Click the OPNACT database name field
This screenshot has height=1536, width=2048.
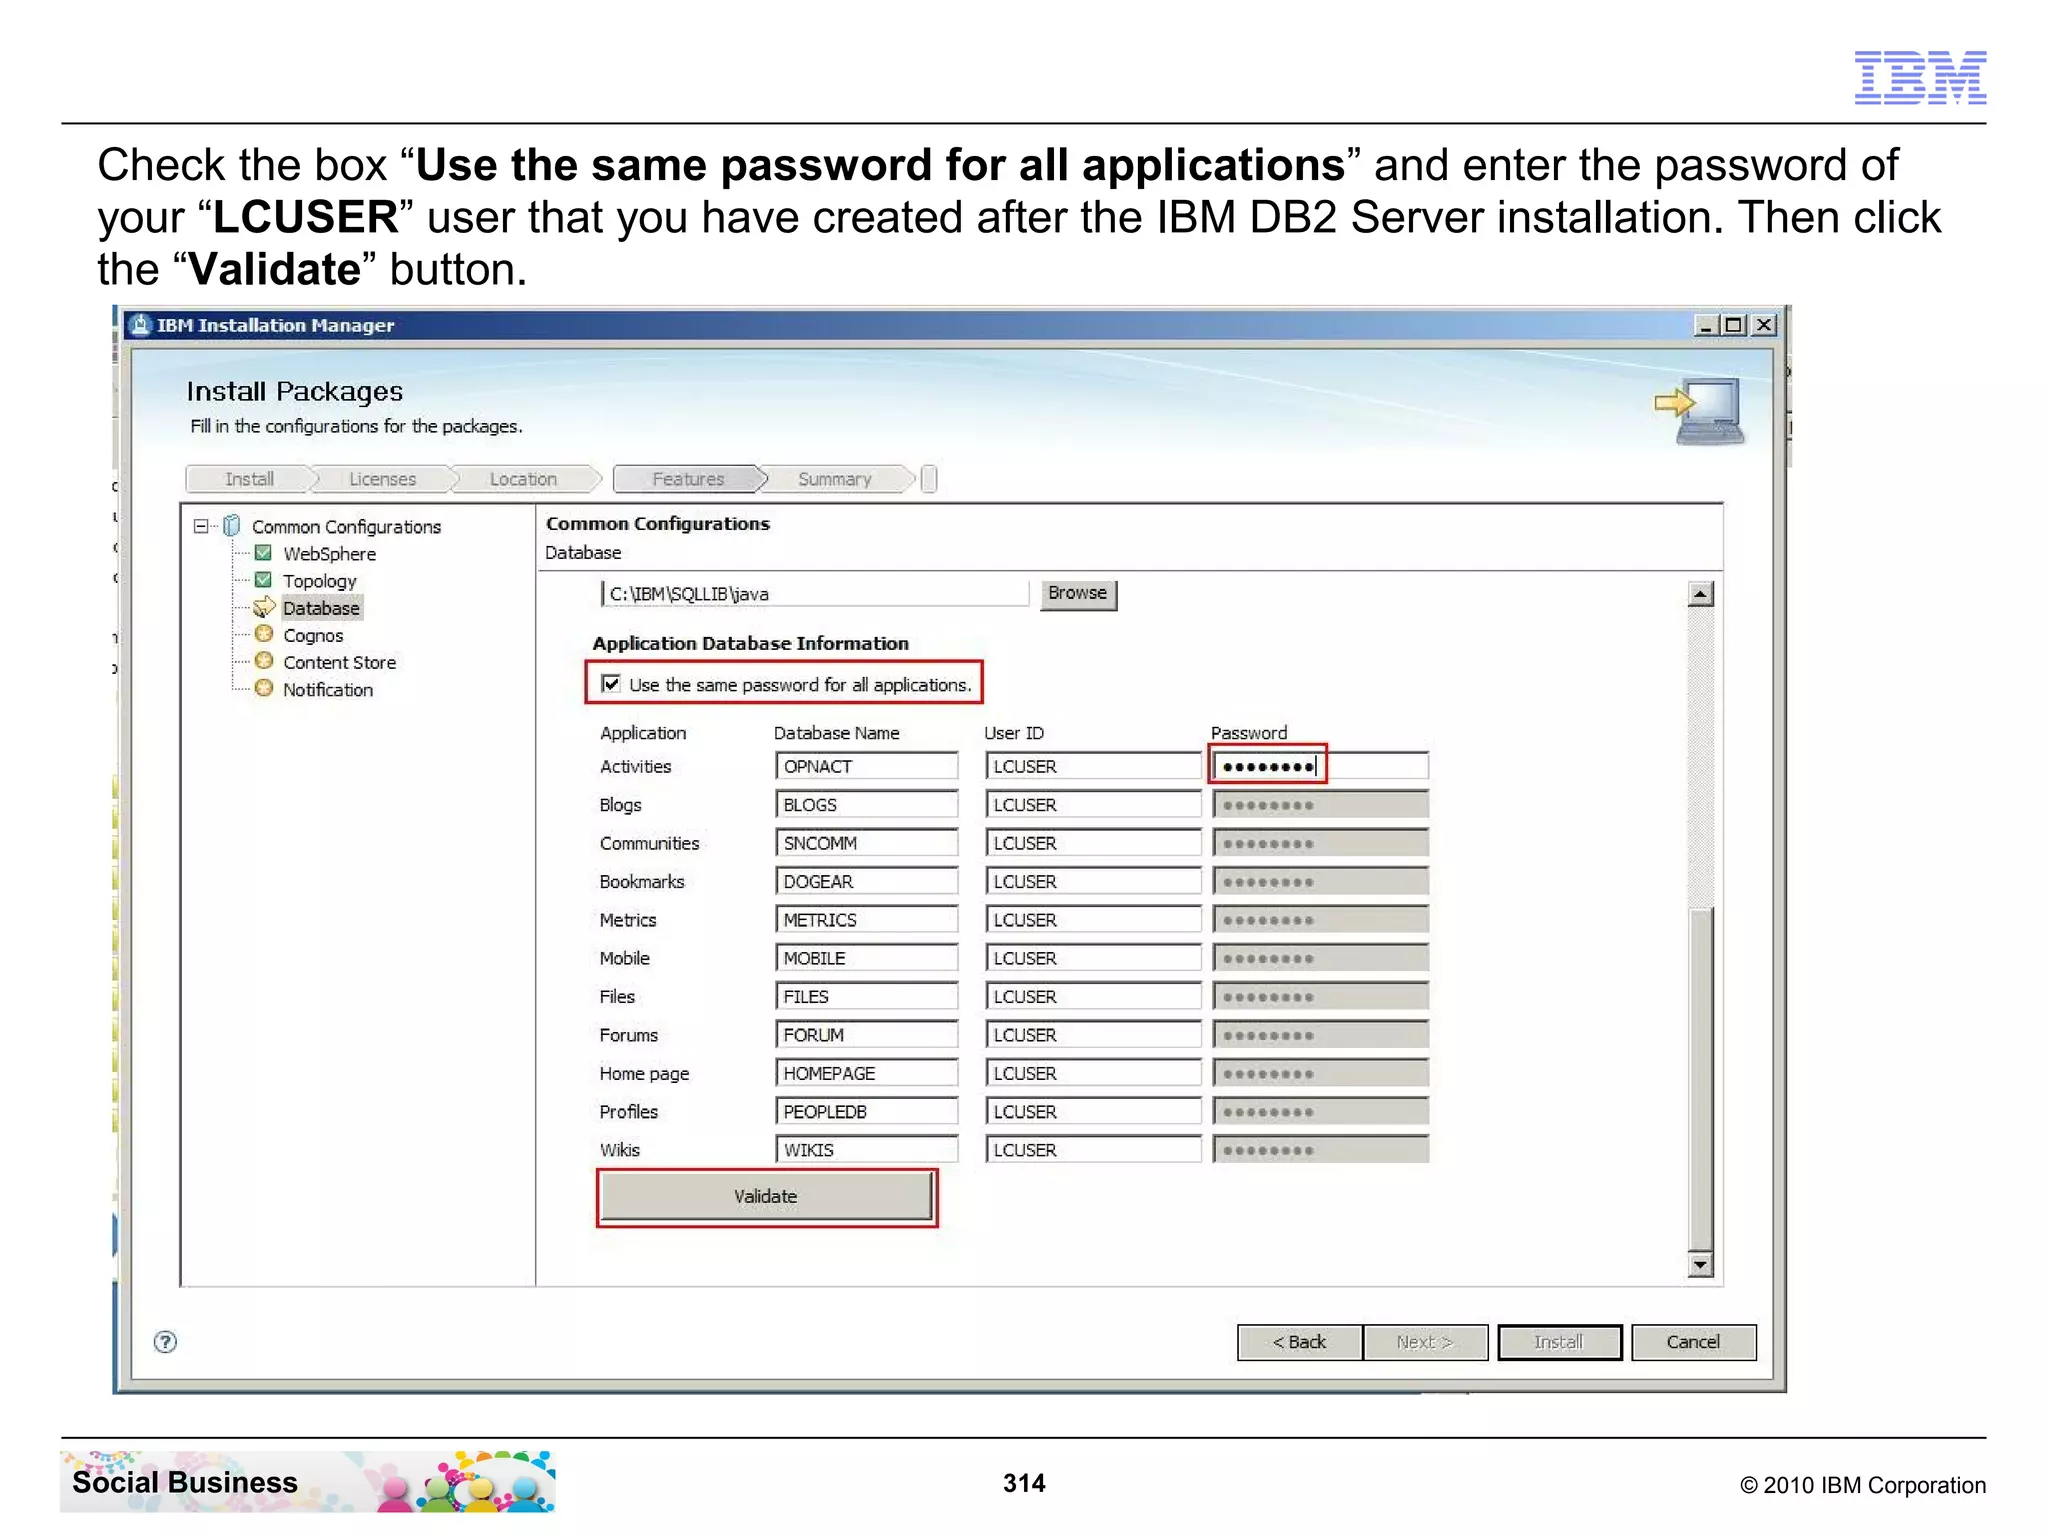[x=867, y=767]
